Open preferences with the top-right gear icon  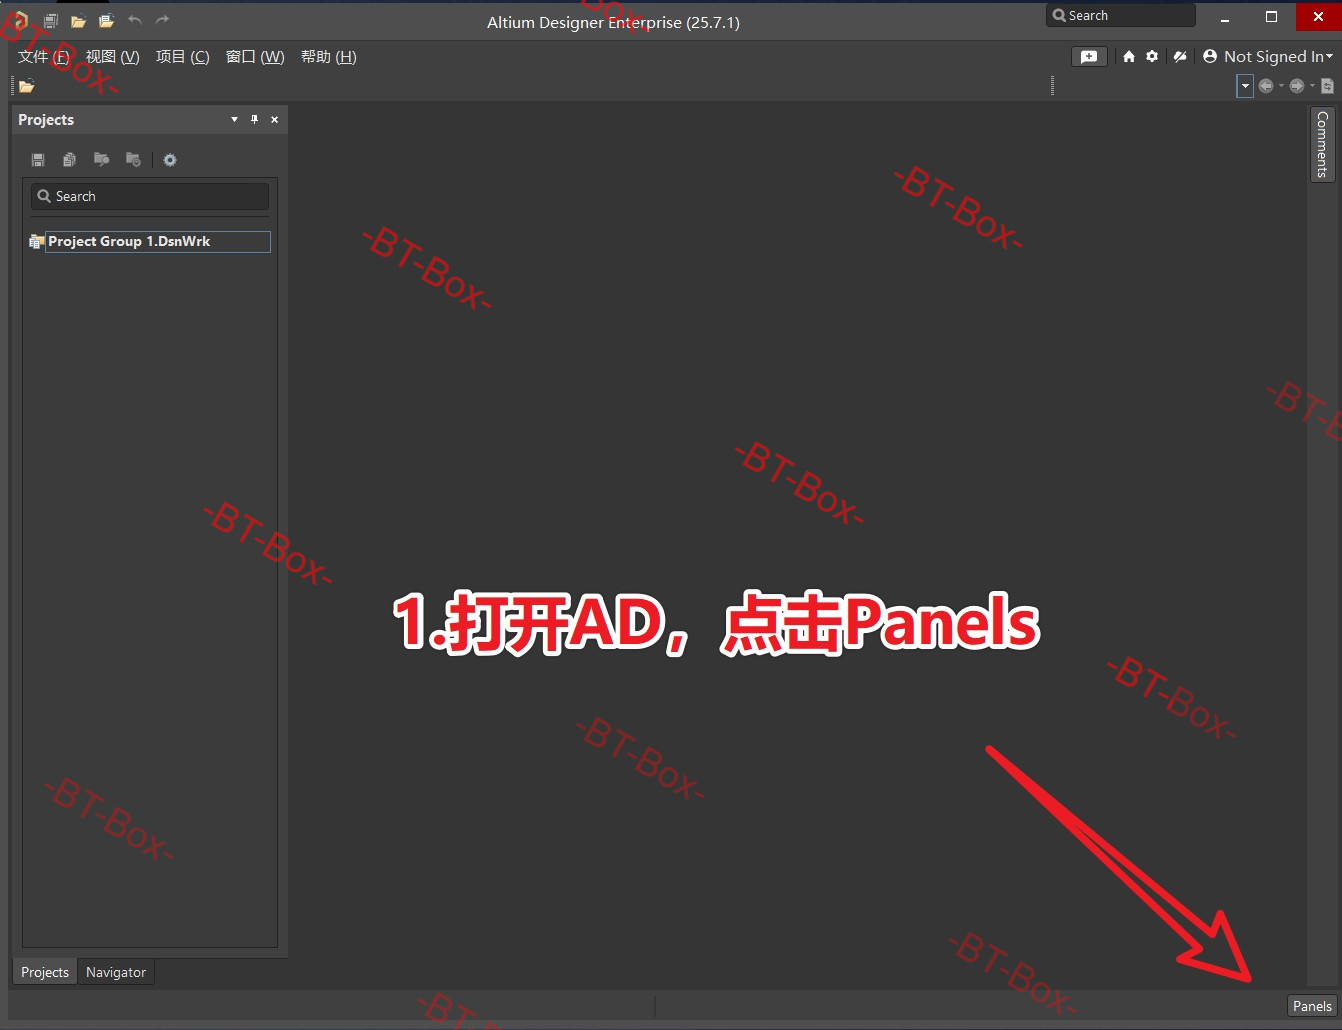point(1152,57)
